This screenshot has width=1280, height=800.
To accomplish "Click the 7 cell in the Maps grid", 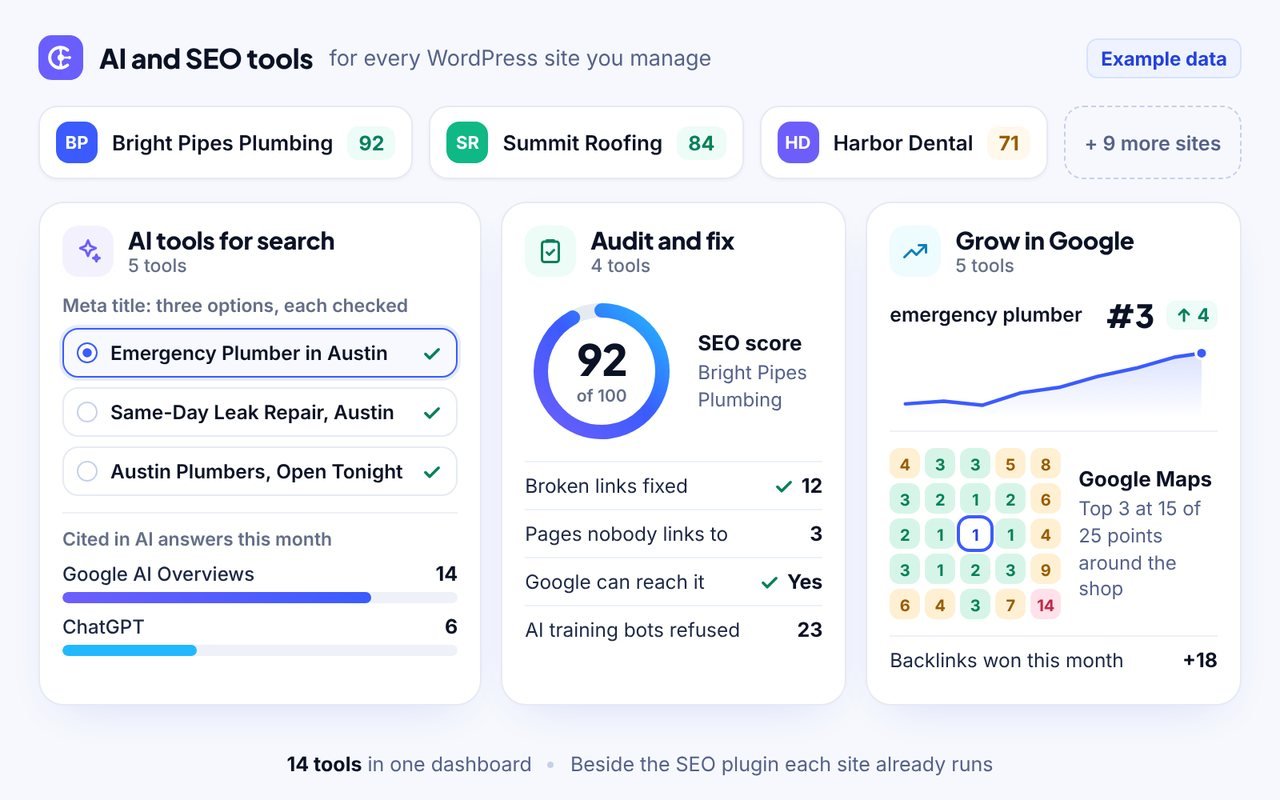I will (x=1010, y=604).
